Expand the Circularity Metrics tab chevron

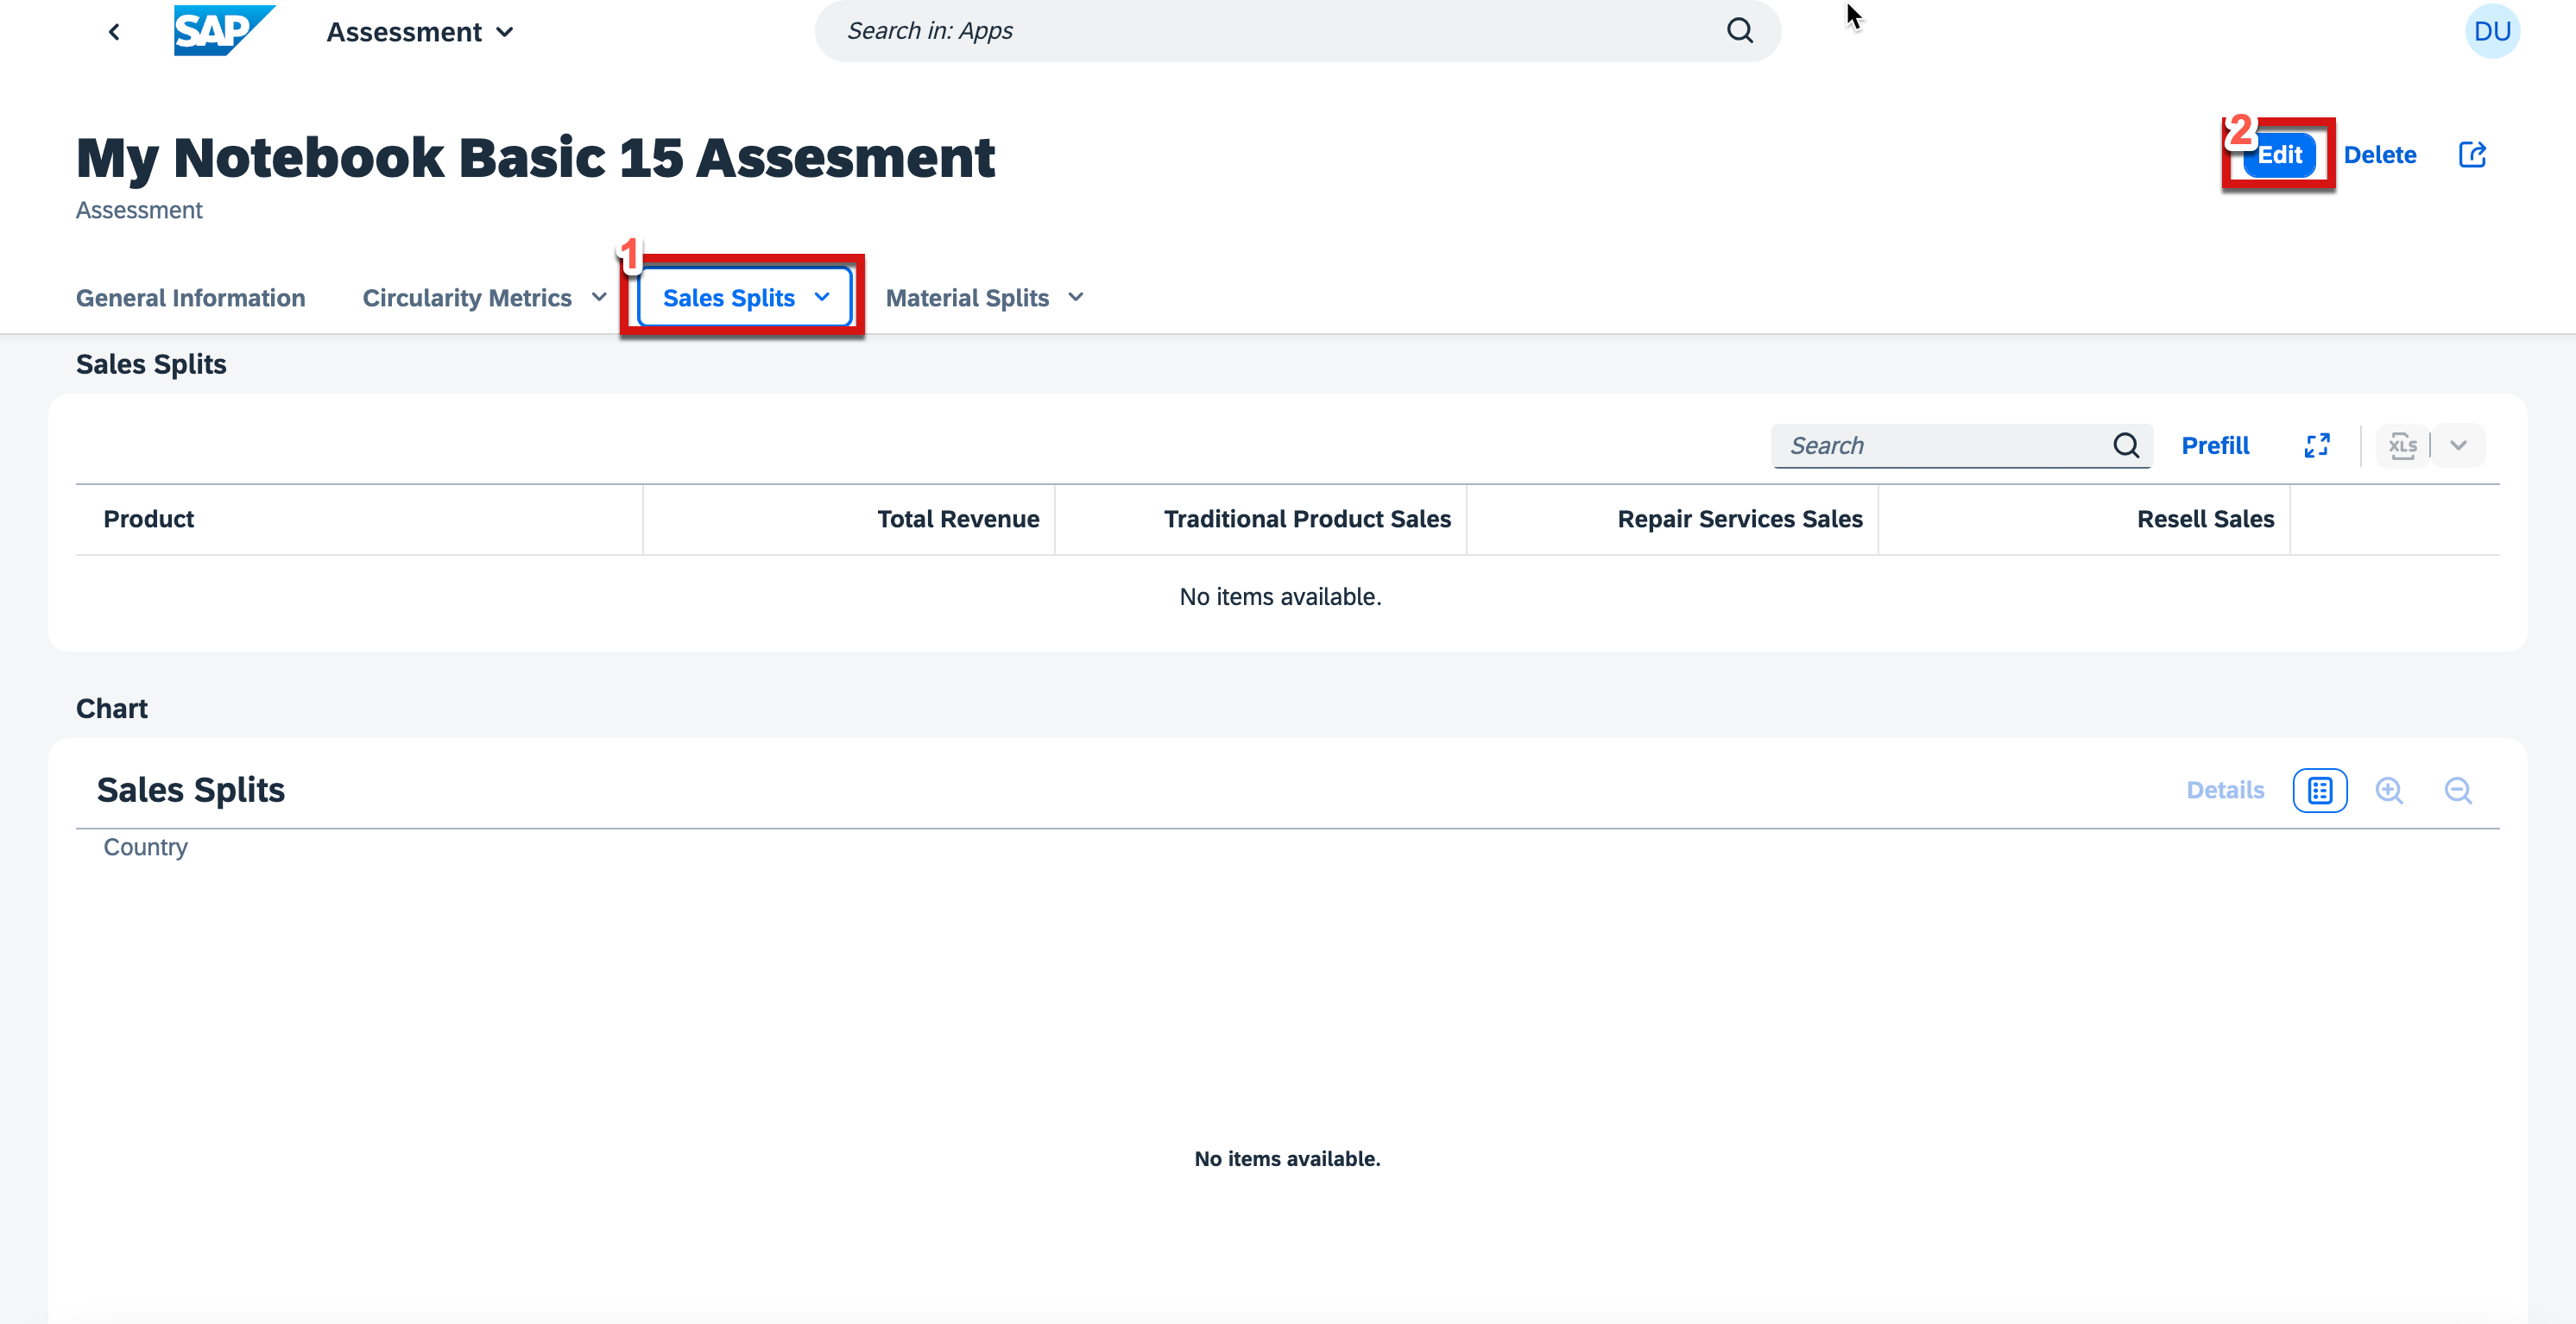pyautogui.click(x=599, y=297)
